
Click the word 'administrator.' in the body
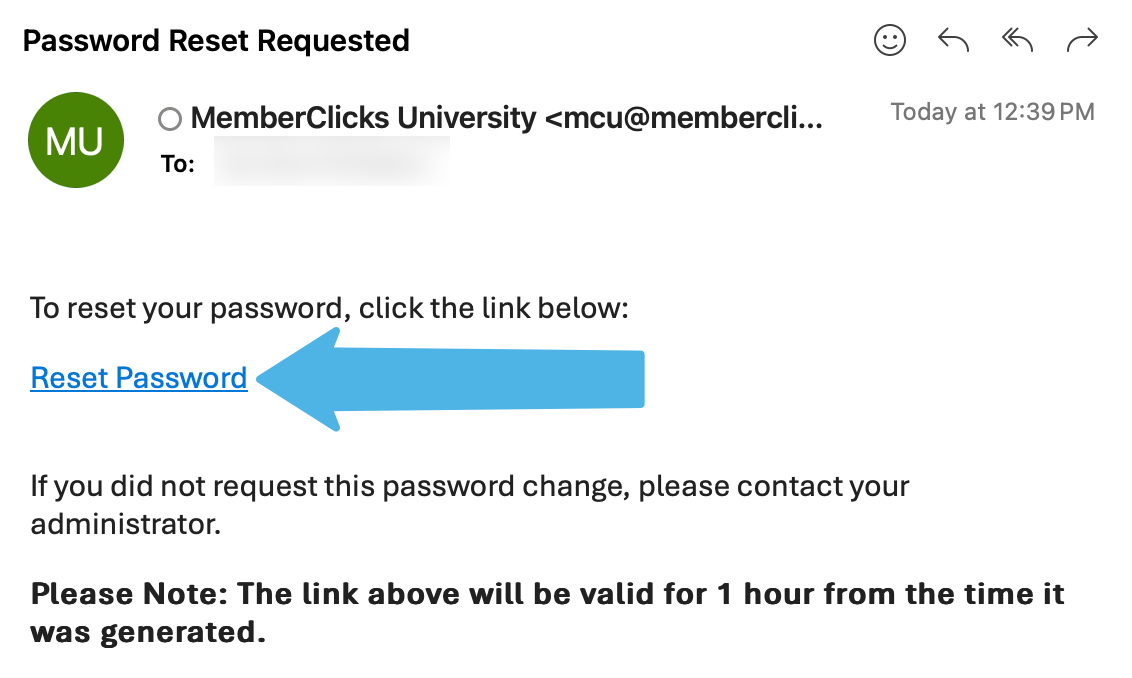tap(126, 524)
